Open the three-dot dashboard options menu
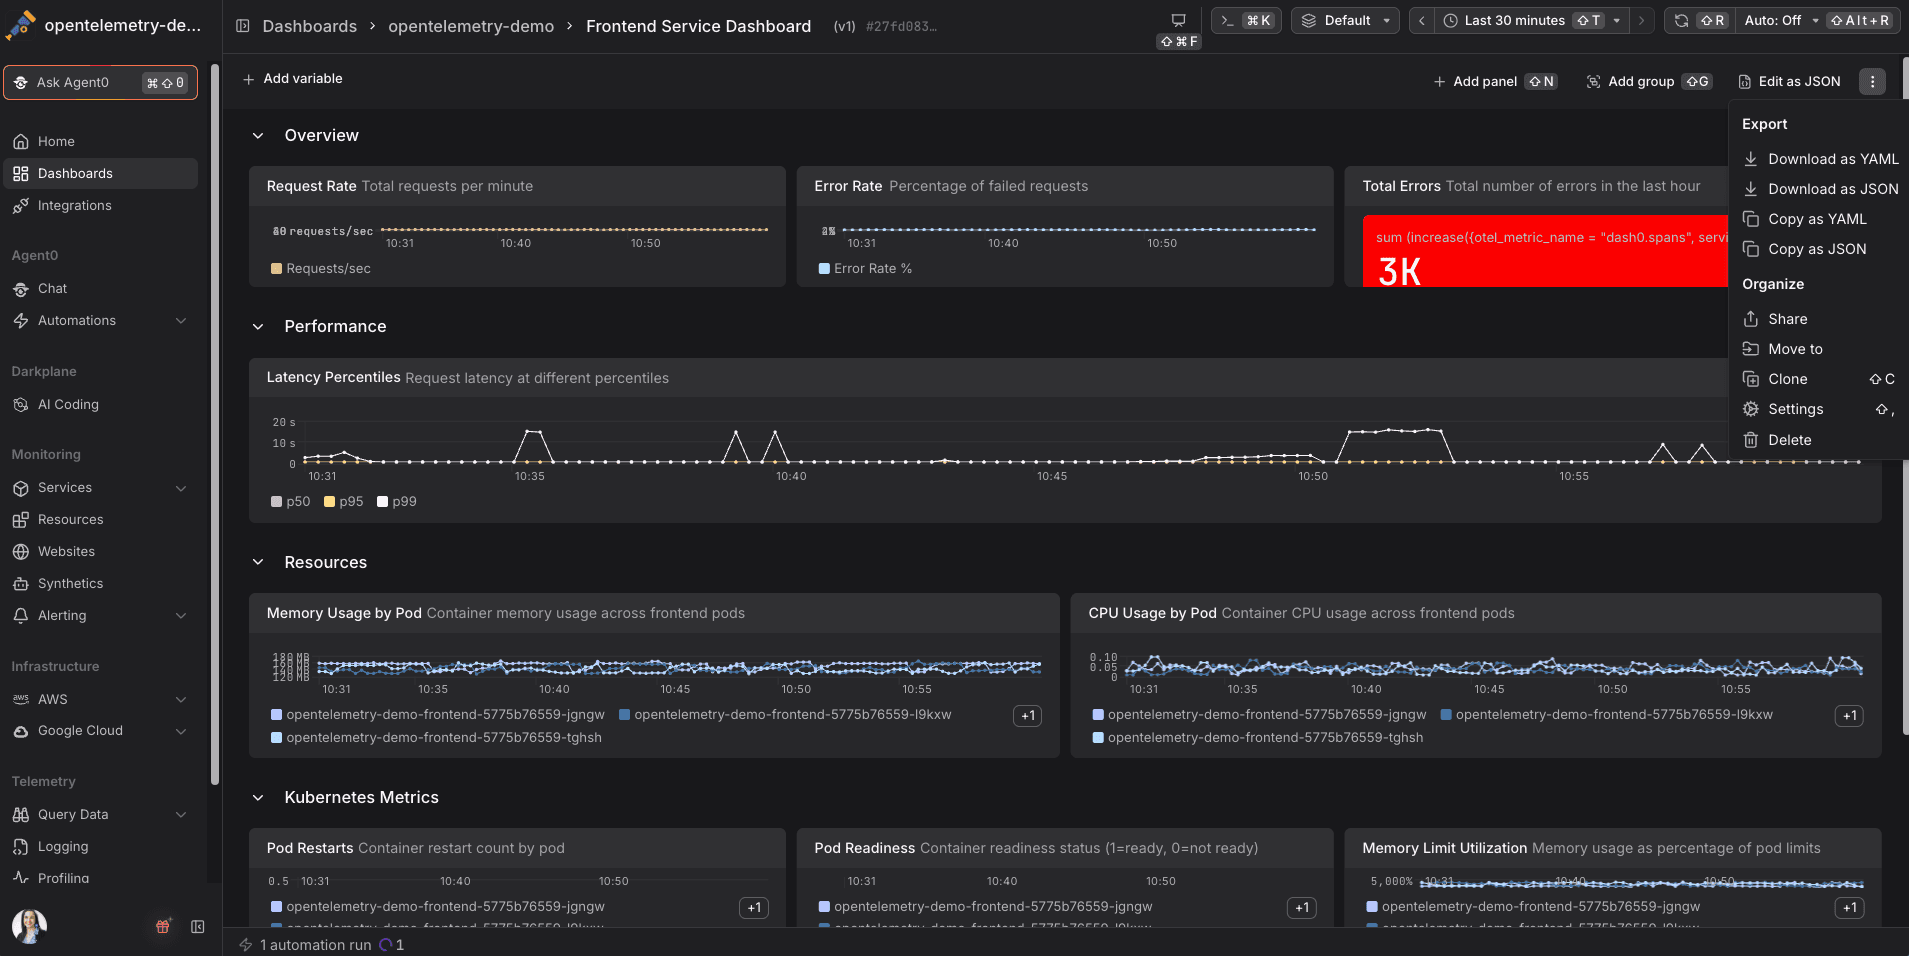 tap(1872, 81)
